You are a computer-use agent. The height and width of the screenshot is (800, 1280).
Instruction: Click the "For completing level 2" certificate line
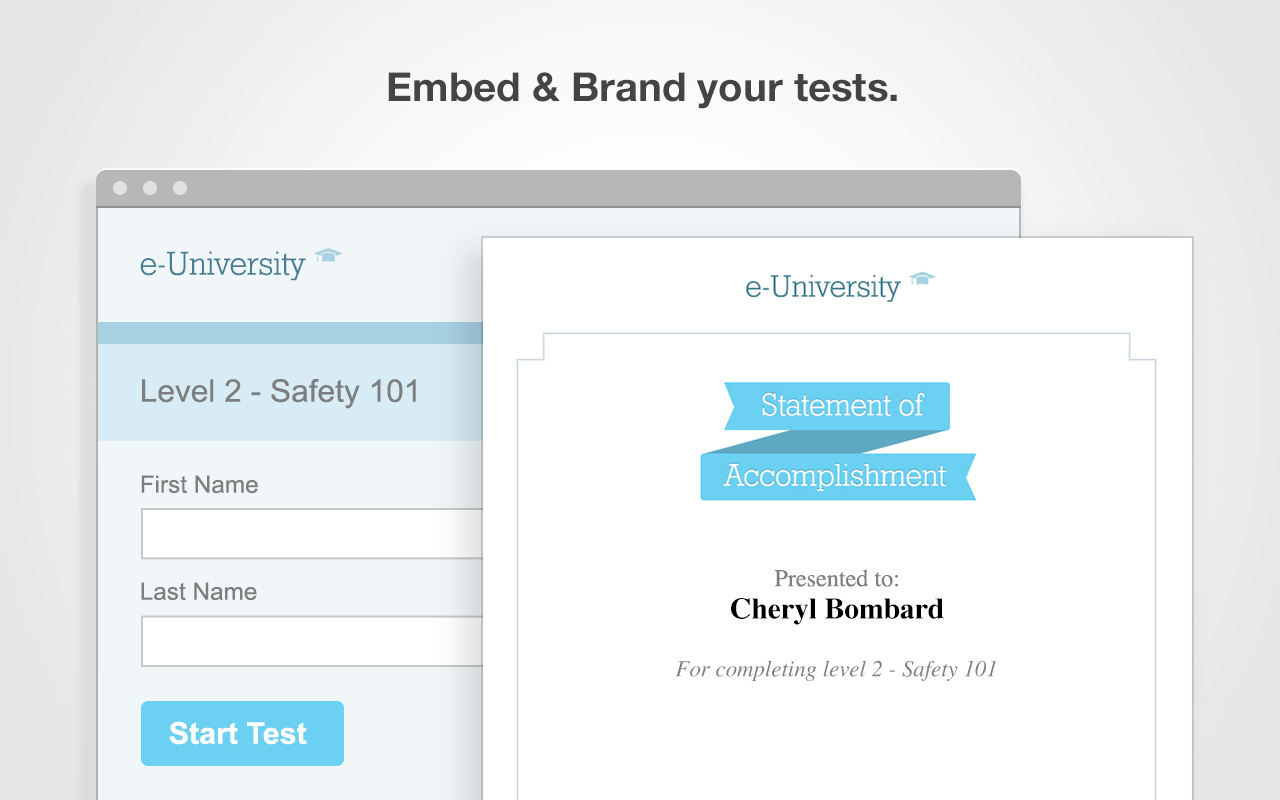(x=836, y=669)
